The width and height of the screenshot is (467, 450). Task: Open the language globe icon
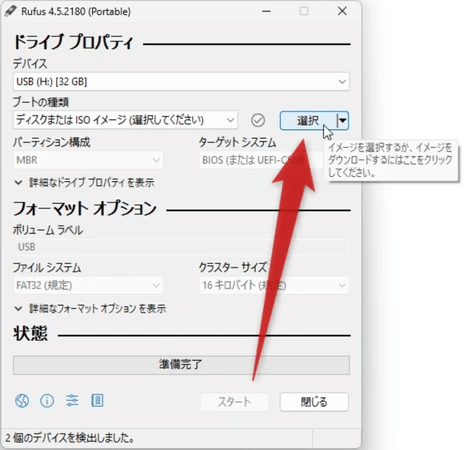click(x=22, y=400)
